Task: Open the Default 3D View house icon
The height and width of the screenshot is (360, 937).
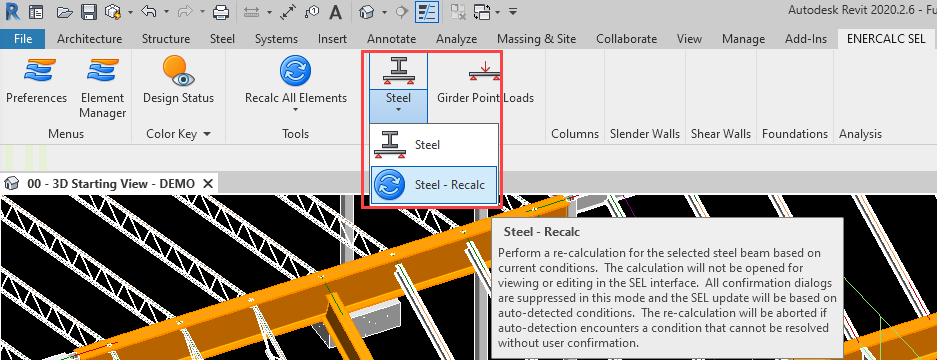Action: pyautogui.click(x=366, y=11)
